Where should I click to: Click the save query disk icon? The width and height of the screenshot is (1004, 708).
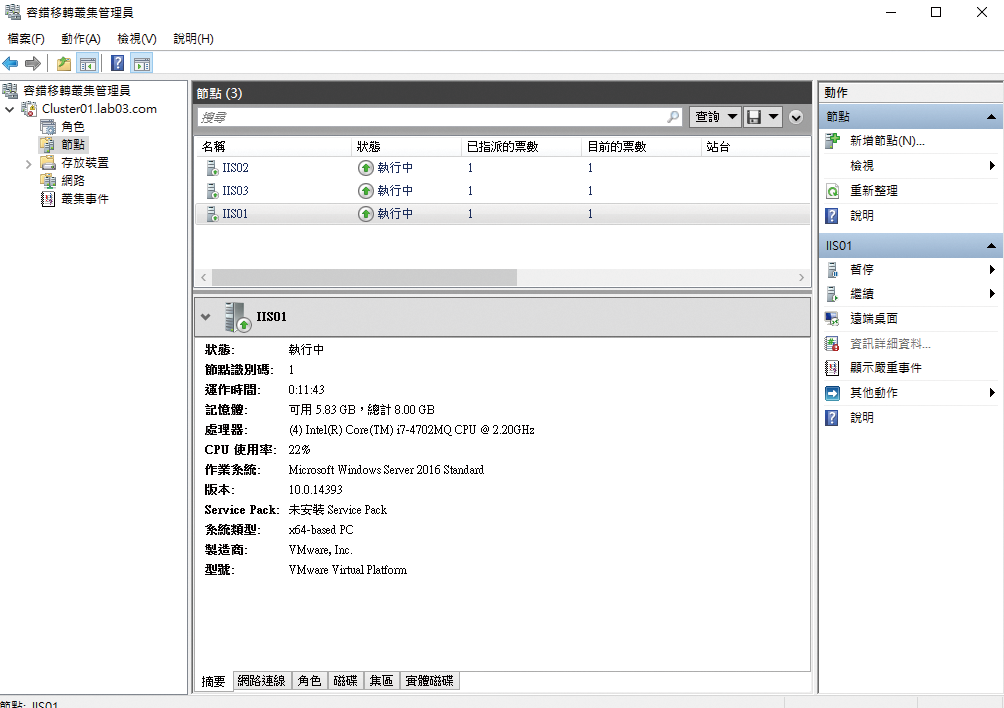click(x=754, y=117)
